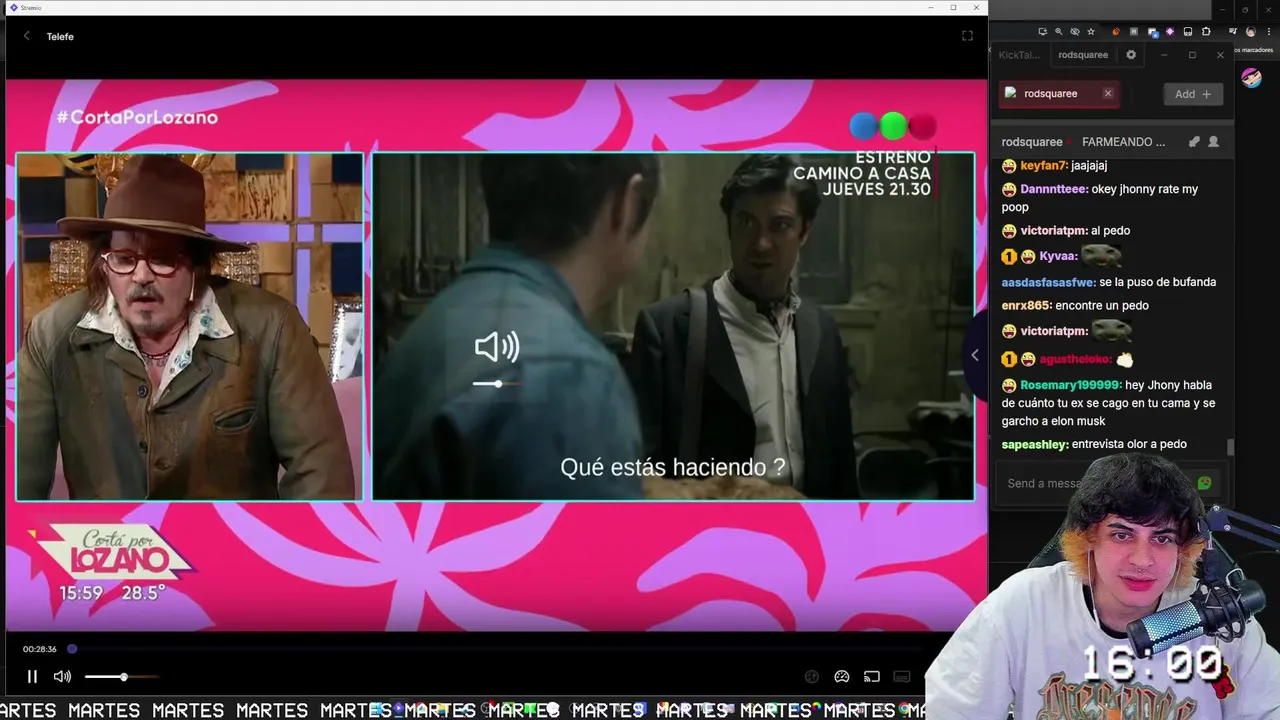The width and height of the screenshot is (1280, 720).
Task: Click "encontre un pedo" message
Action: pos(1101,306)
